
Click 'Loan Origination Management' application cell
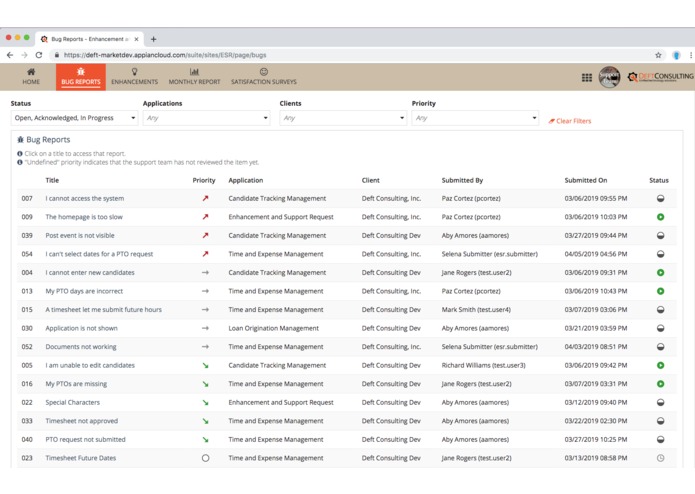point(273,328)
